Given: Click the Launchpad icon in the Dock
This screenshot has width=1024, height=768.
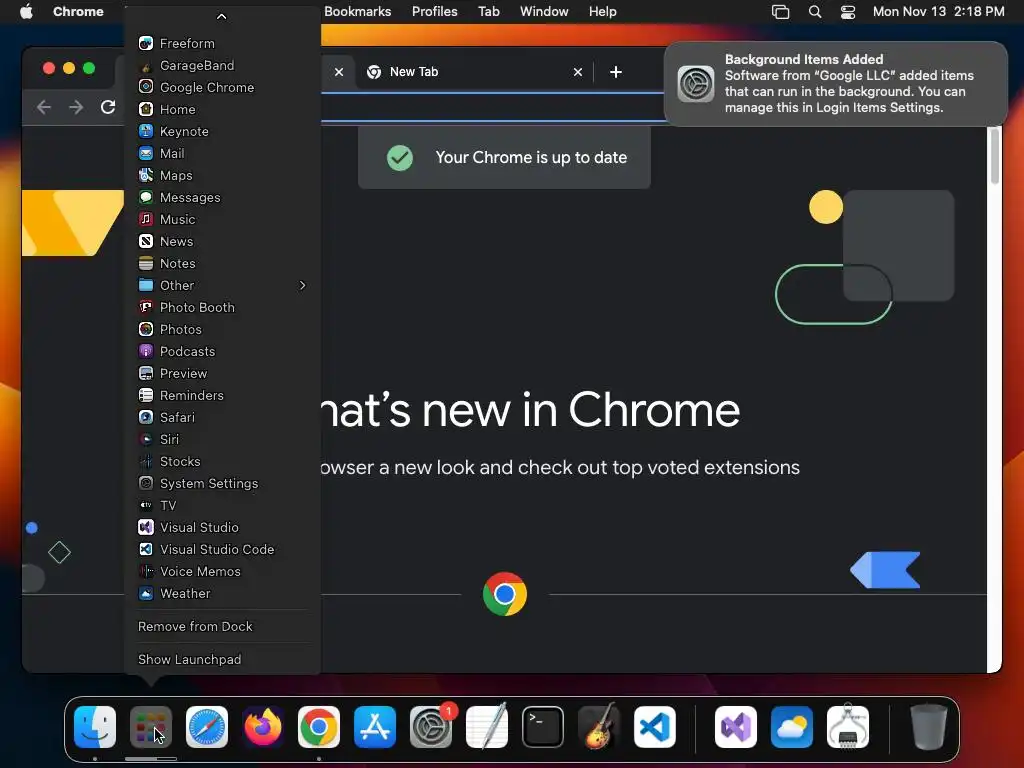Looking at the screenshot, I should (x=151, y=726).
